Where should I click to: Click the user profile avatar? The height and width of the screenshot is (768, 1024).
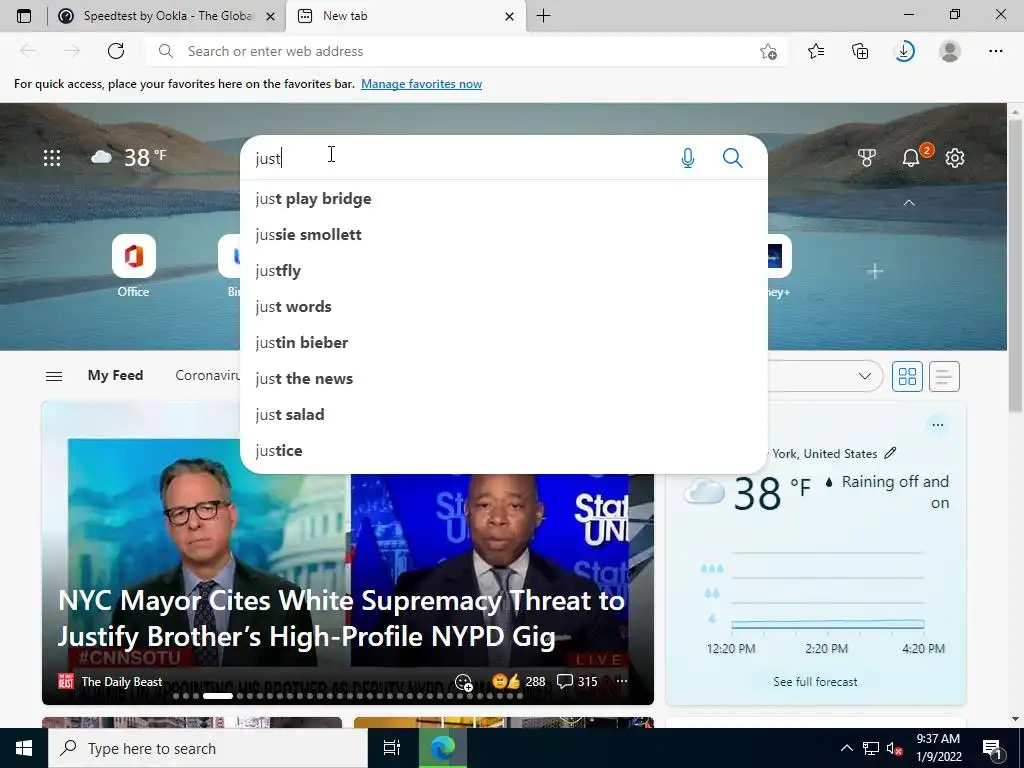point(950,51)
